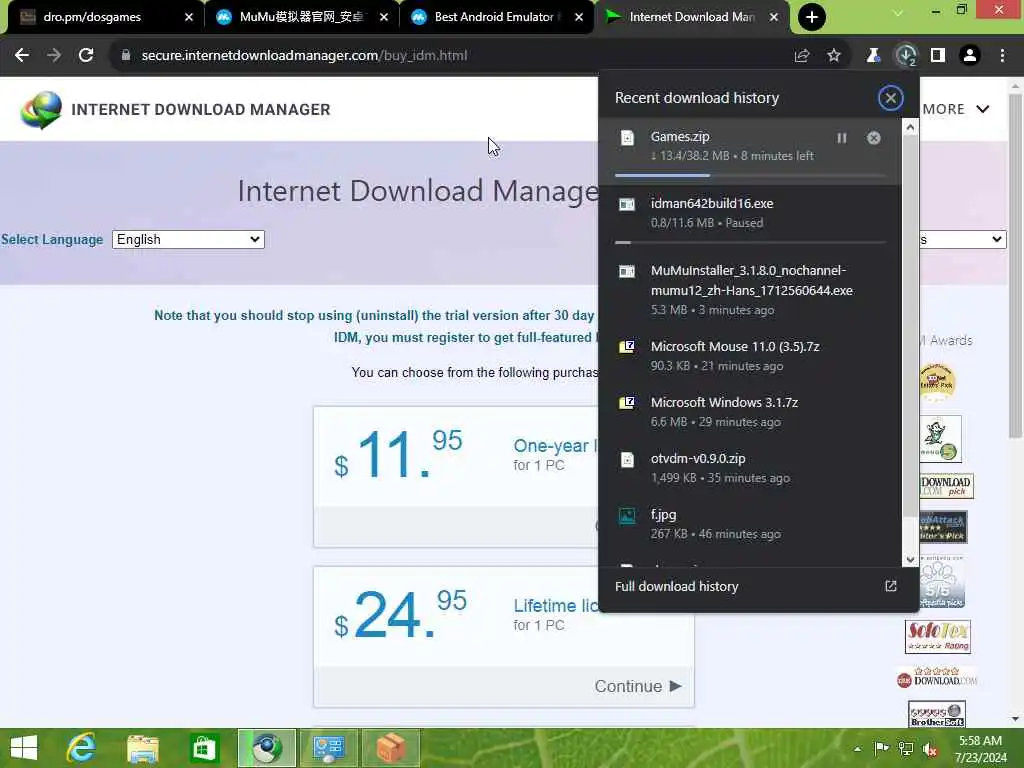
Task: Click the MuMuInstaller exe file icon
Action: [627, 271]
